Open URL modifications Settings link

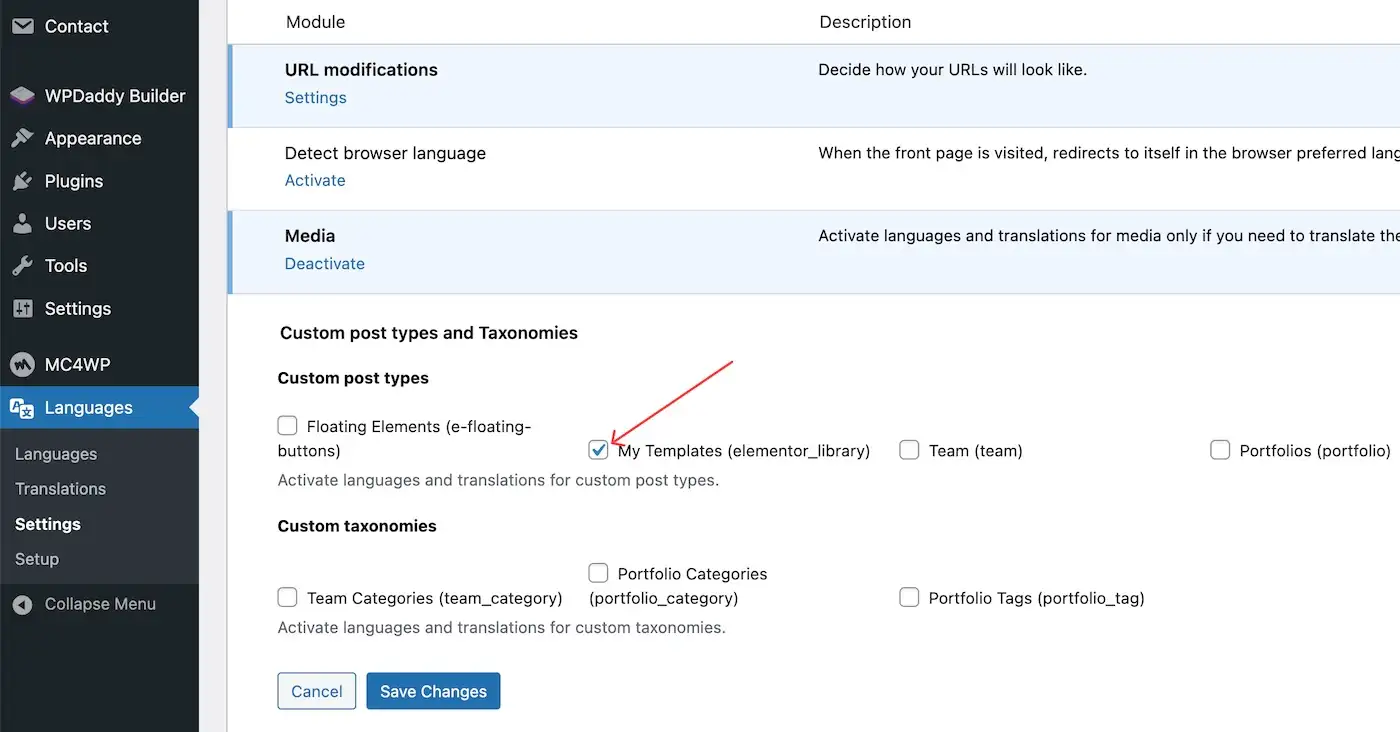[x=315, y=98]
